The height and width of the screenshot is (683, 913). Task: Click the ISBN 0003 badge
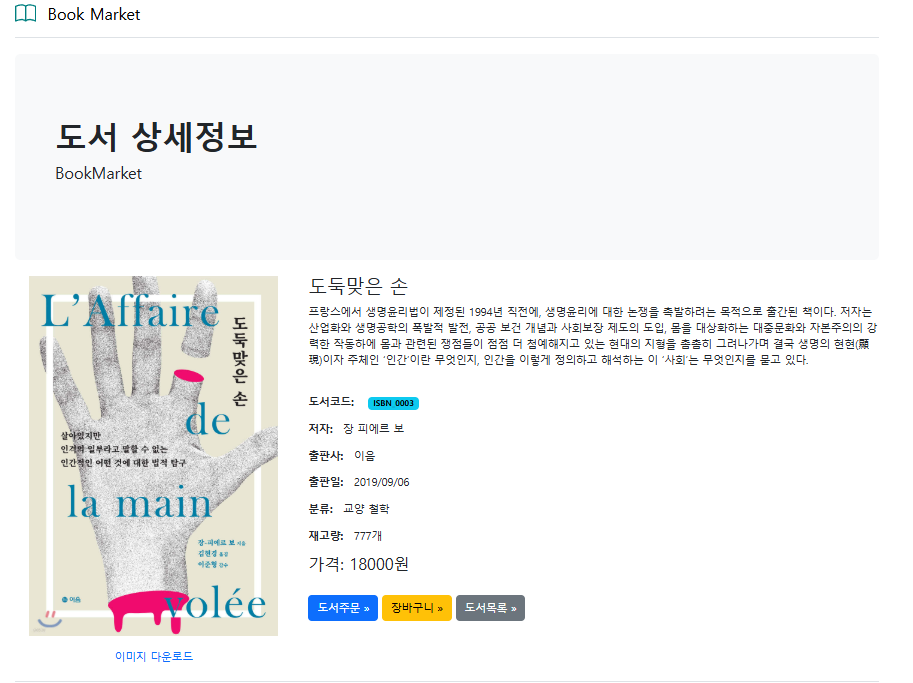click(x=393, y=403)
